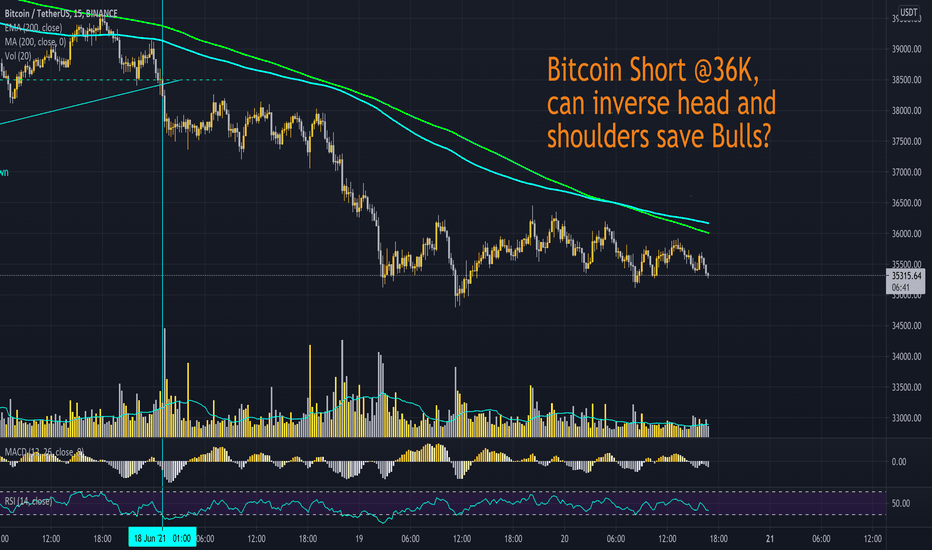The image size is (932, 550).
Task: Click the MACD 0.00 scale label
Action: (x=899, y=461)
